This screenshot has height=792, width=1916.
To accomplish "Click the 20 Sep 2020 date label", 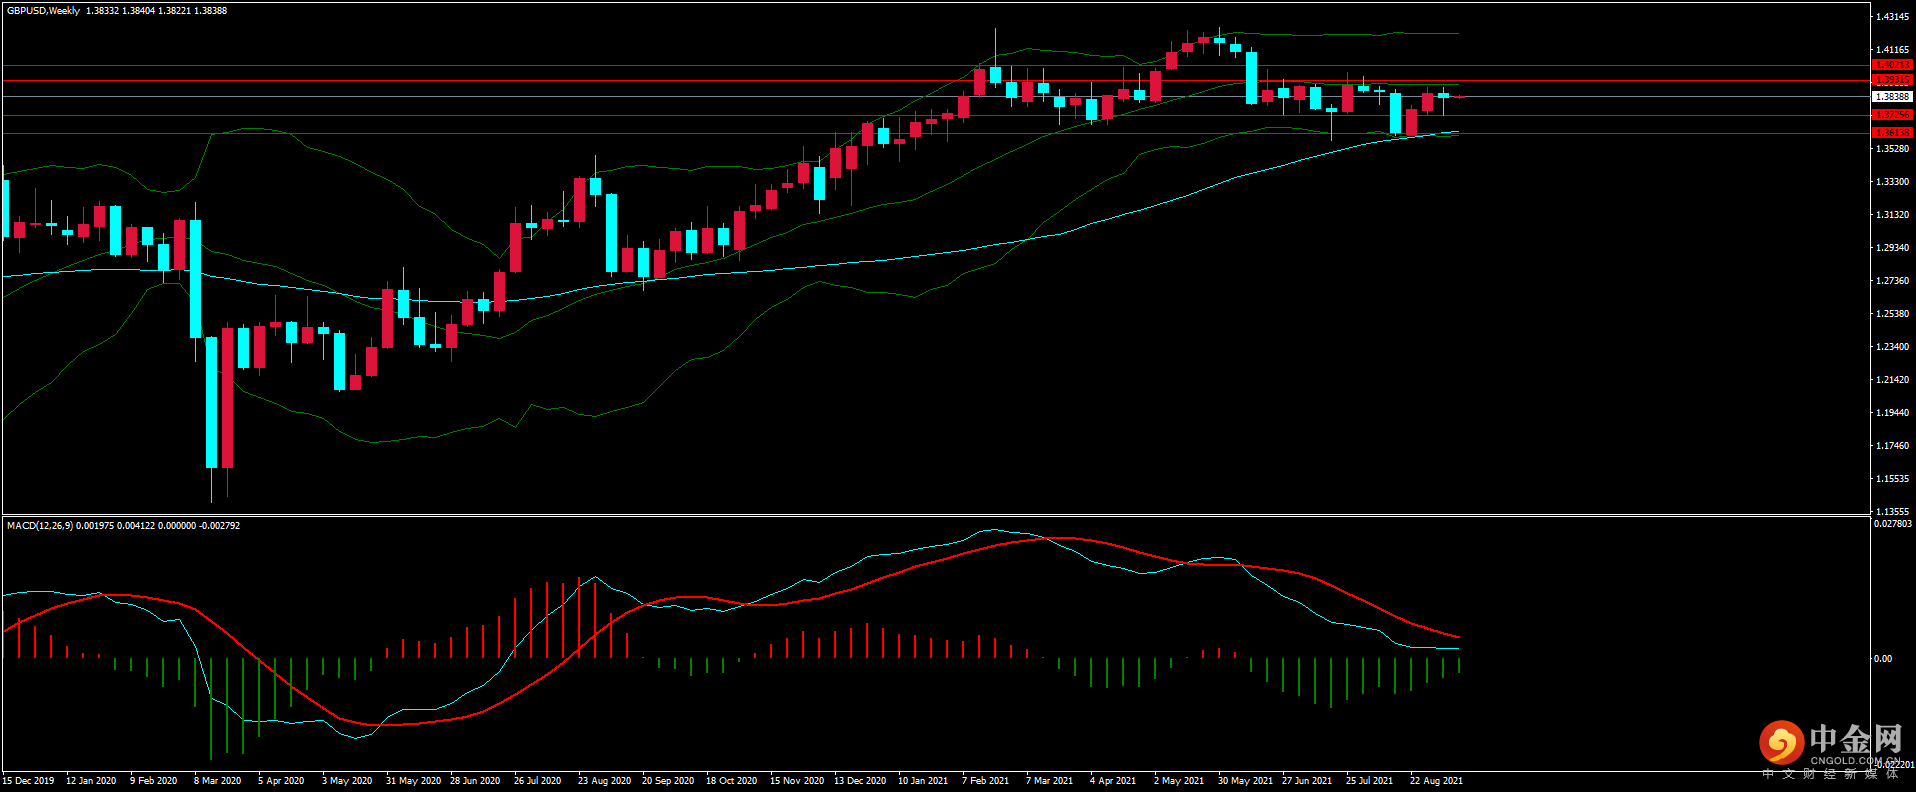I will 668,781.
